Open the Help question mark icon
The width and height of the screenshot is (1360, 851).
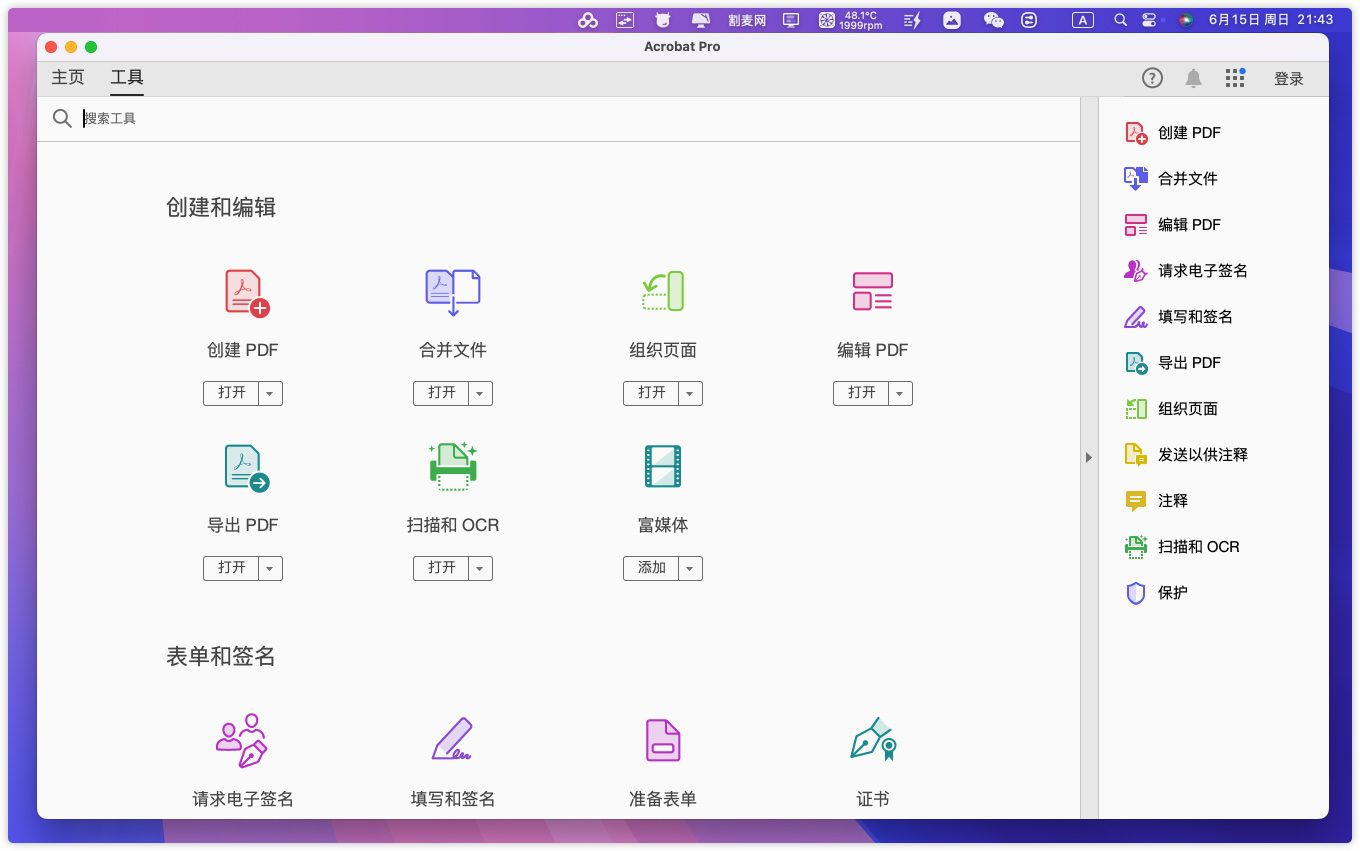coord(1152,78)
